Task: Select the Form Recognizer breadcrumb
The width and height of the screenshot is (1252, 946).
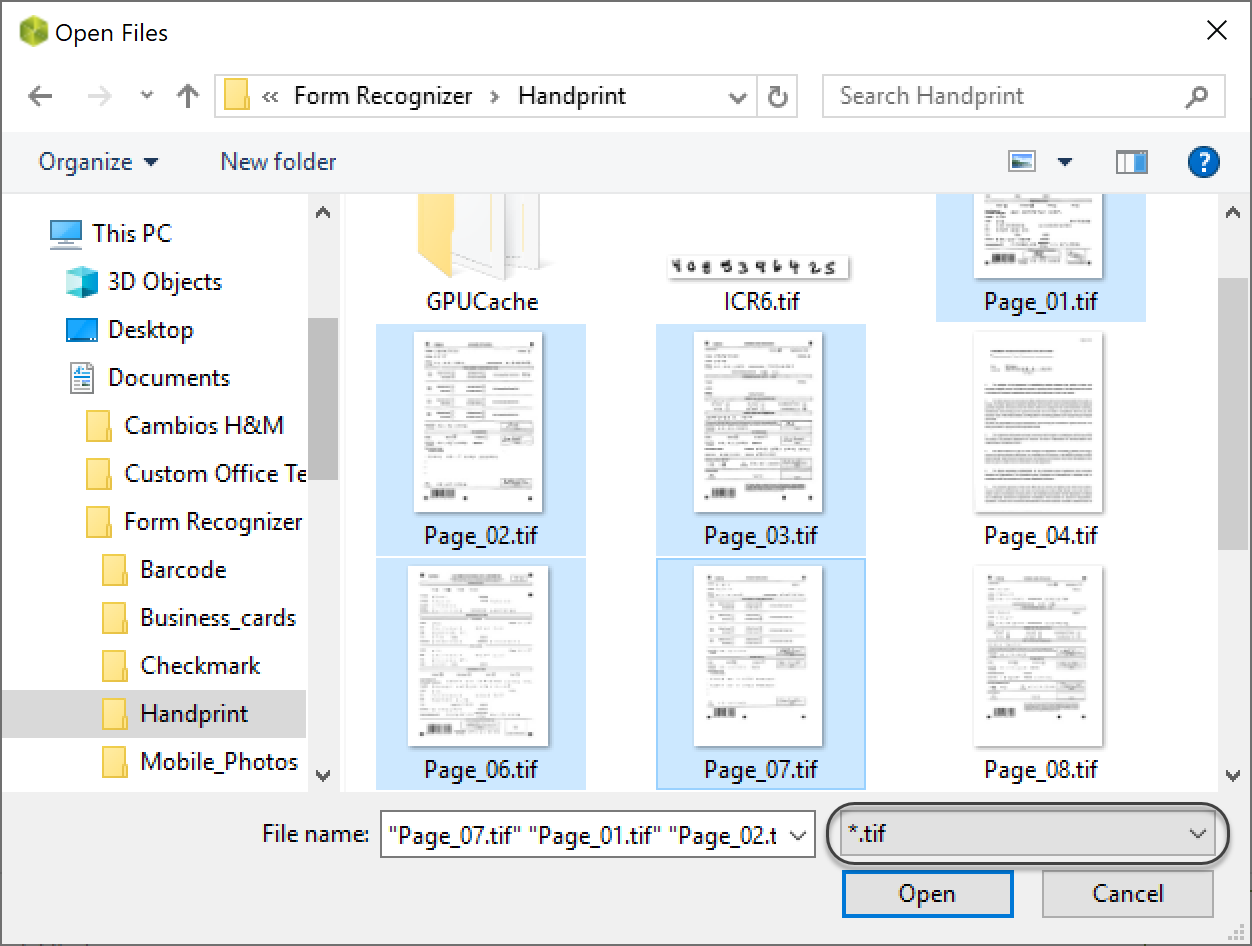Action: (x=383, y=96)
